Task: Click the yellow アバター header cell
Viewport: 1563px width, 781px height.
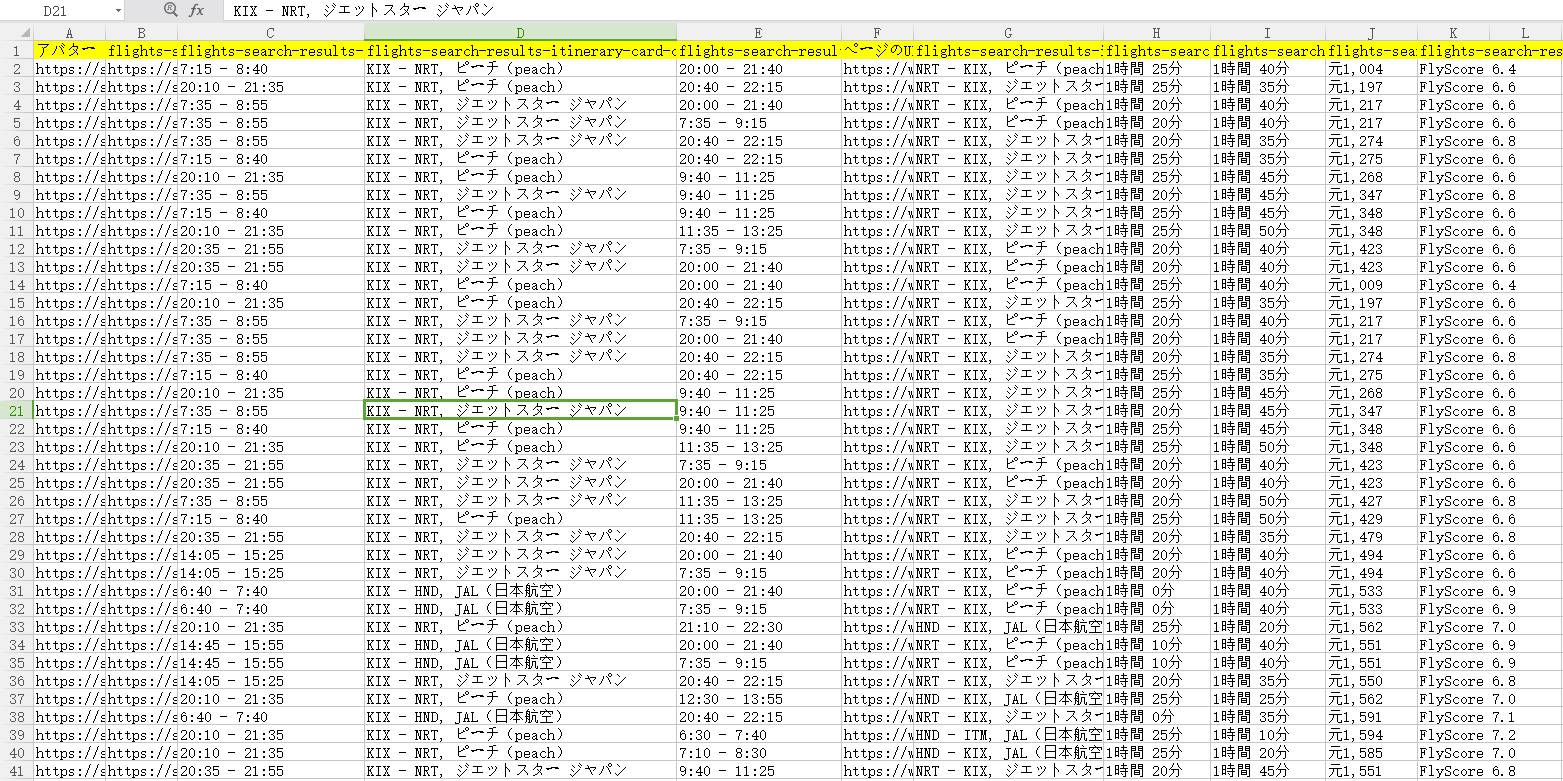Action: point(68,51)
